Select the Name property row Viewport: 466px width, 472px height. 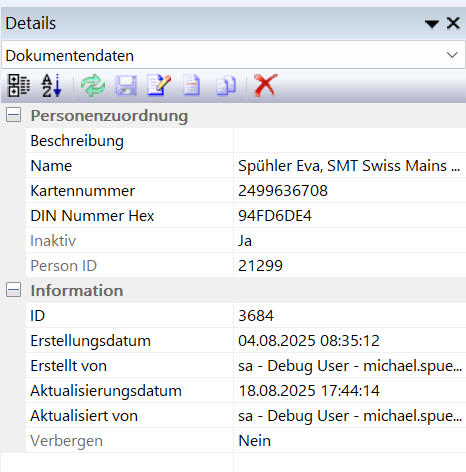point(246,166)
